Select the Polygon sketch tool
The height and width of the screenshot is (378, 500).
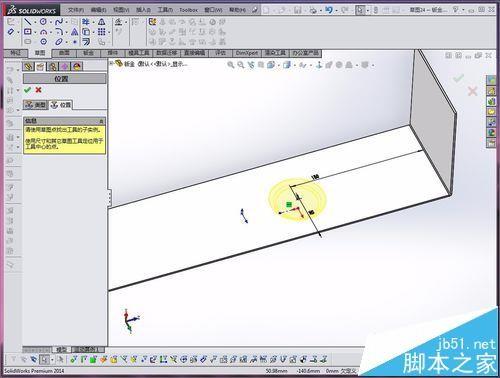43,42
